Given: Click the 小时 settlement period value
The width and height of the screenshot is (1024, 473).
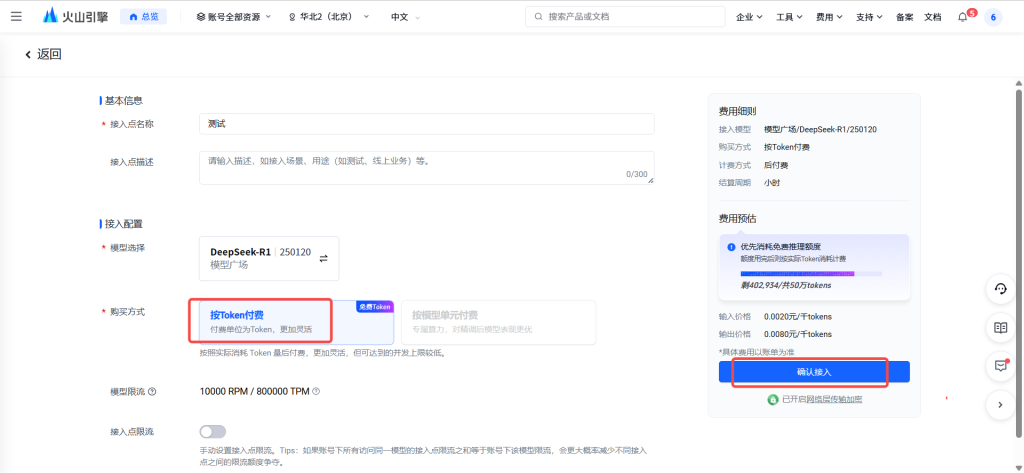Looking at the screenshot, I should pyautogui.click(x=772, y=183).
